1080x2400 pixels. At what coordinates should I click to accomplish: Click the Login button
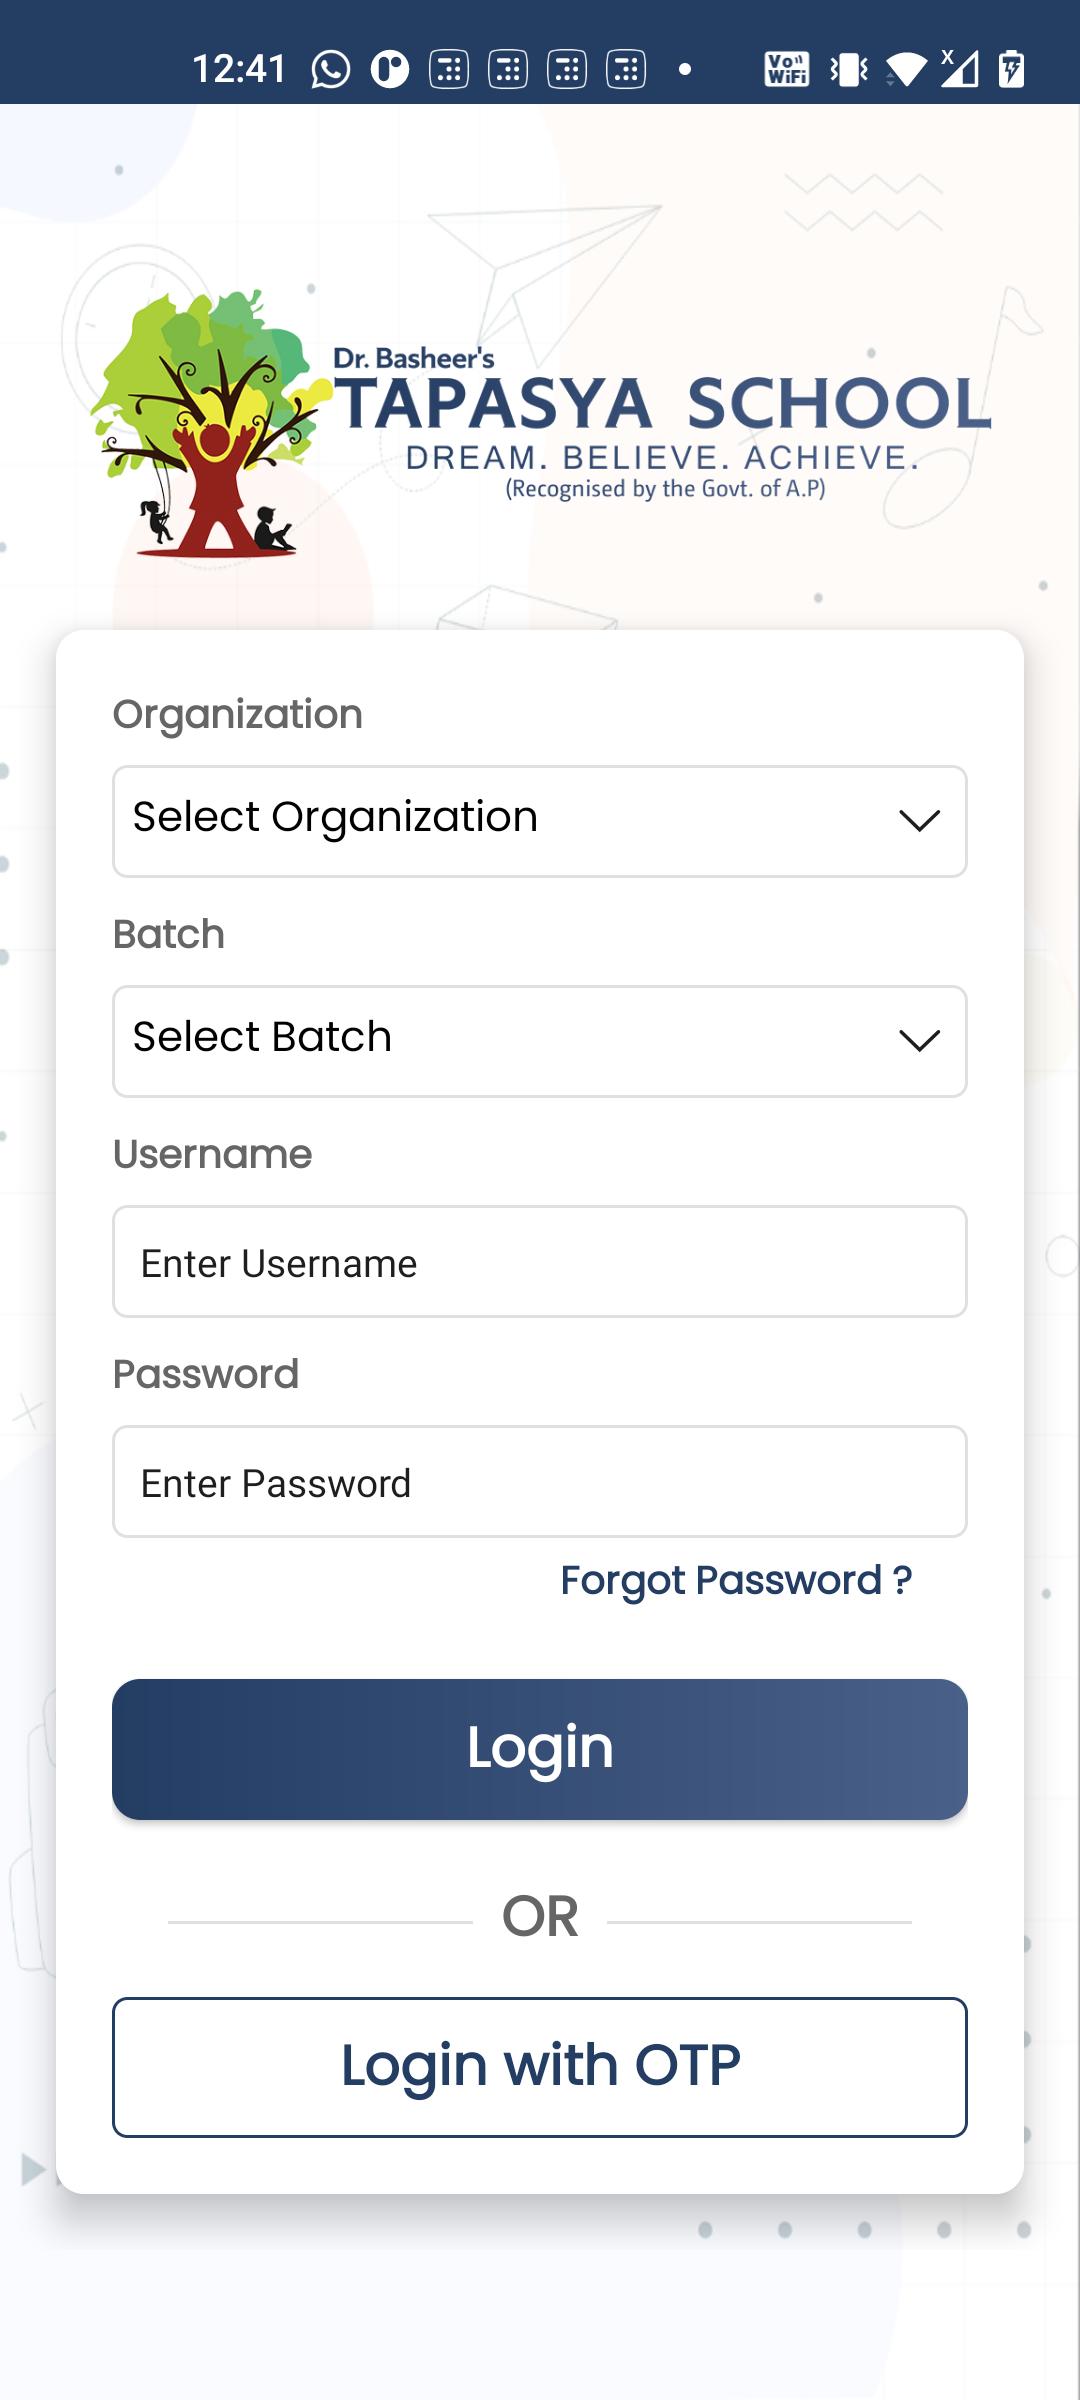pos(540,1749)
